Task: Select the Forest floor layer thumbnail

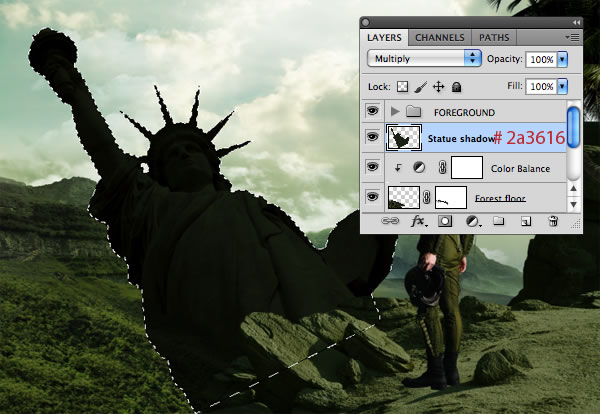Action: [404, 197]
